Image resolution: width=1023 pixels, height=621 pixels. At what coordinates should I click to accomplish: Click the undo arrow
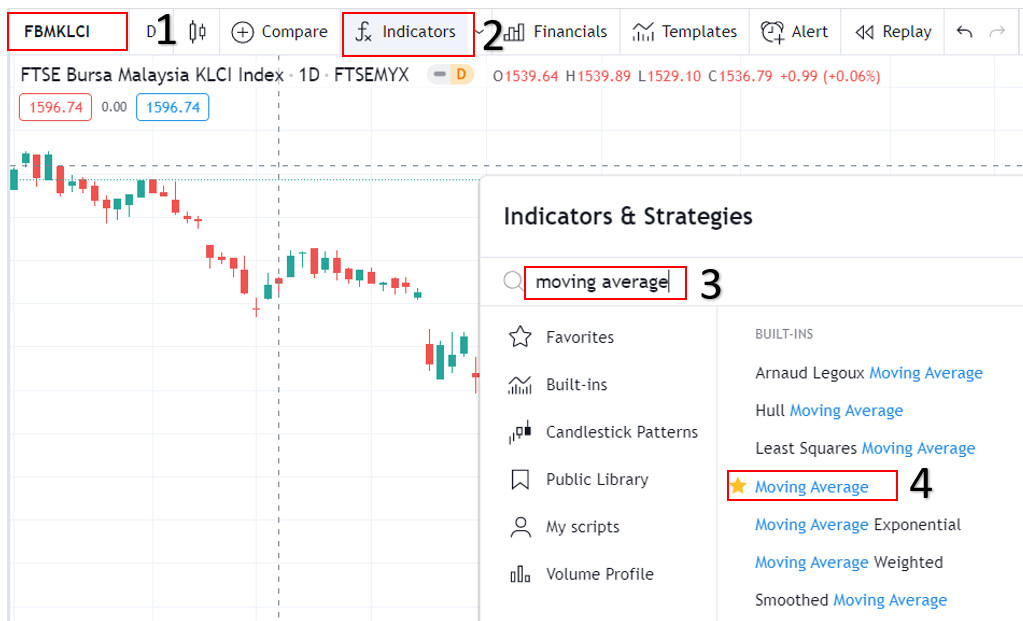[964, 32]
